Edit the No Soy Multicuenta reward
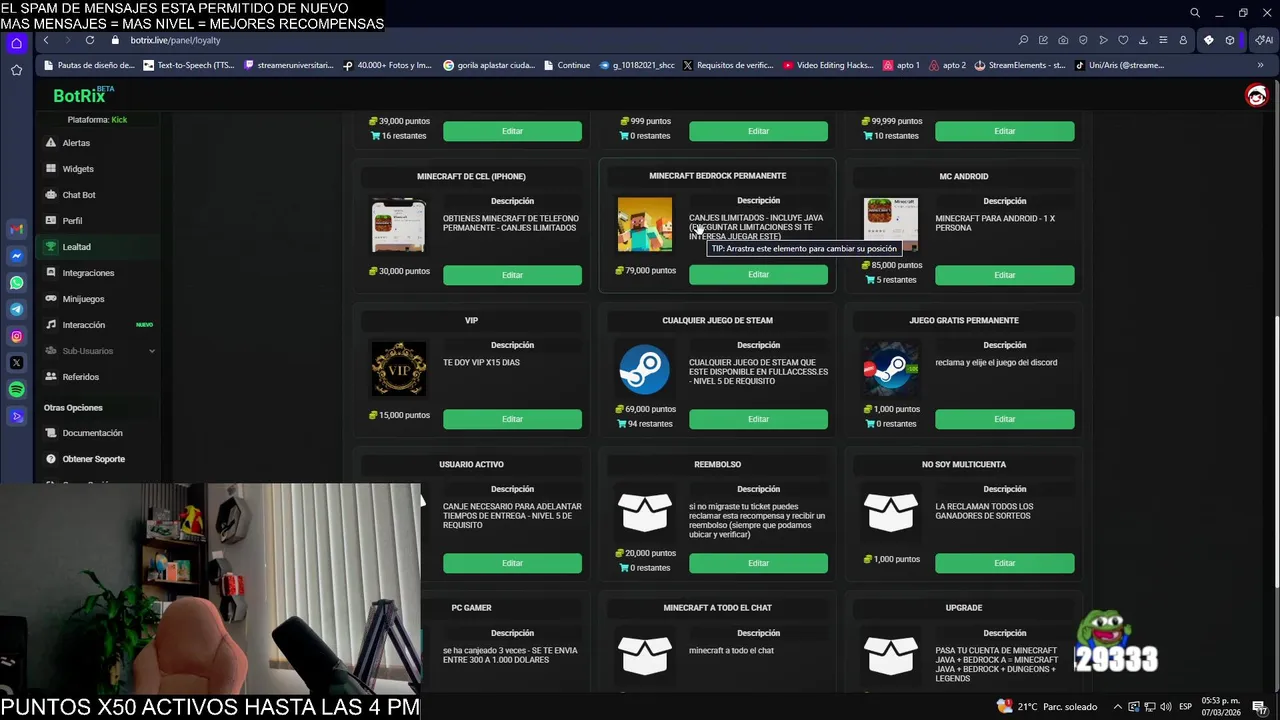Viewport: 1280px width, 720px height. coord(1004,563)
